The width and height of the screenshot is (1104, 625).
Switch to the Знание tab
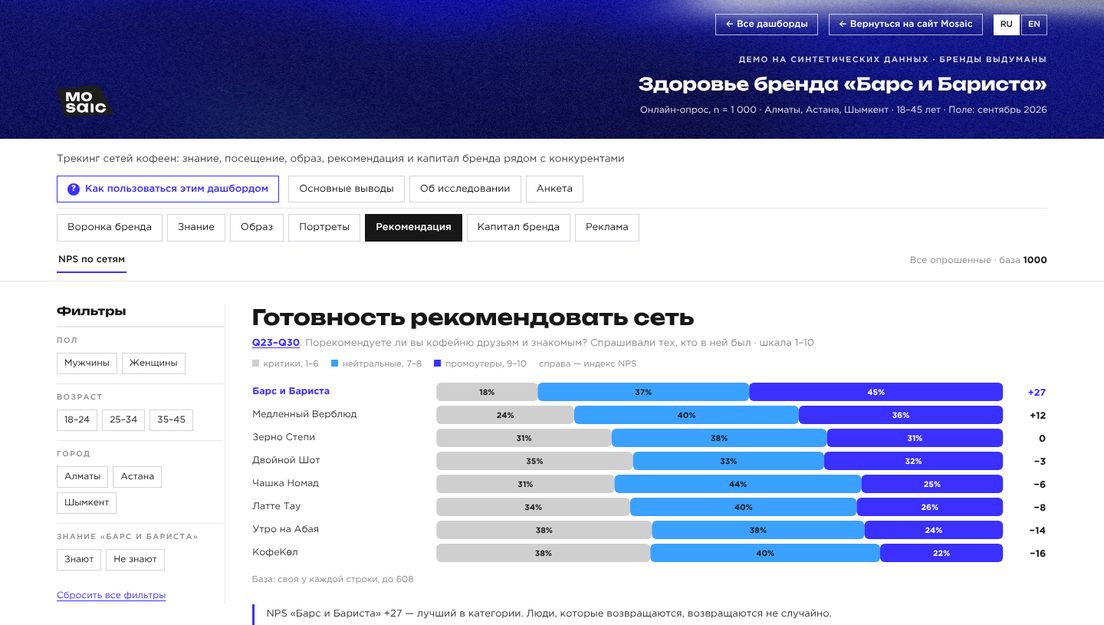point(196,227)
